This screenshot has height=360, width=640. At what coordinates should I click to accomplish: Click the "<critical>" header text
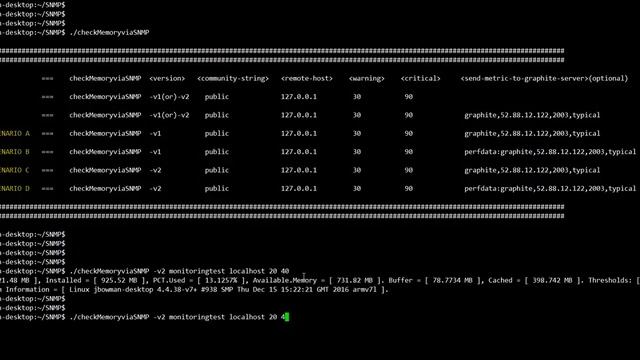pos(420,78)
